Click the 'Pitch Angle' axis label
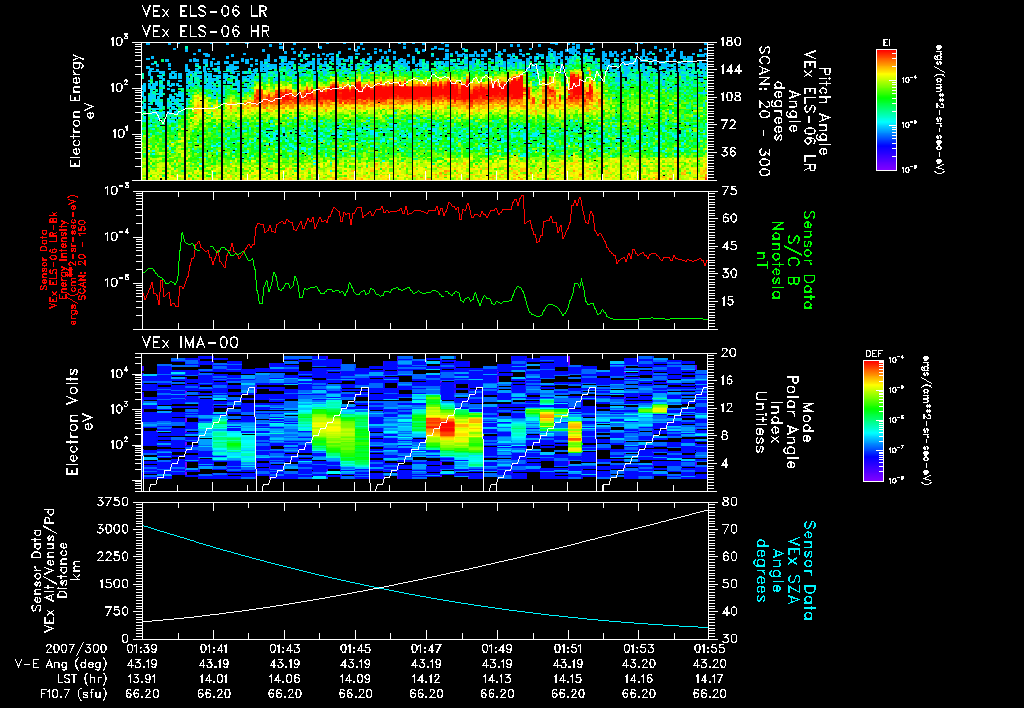The height and width of the screenshot is (708, 1024). [x=825, y=111]
